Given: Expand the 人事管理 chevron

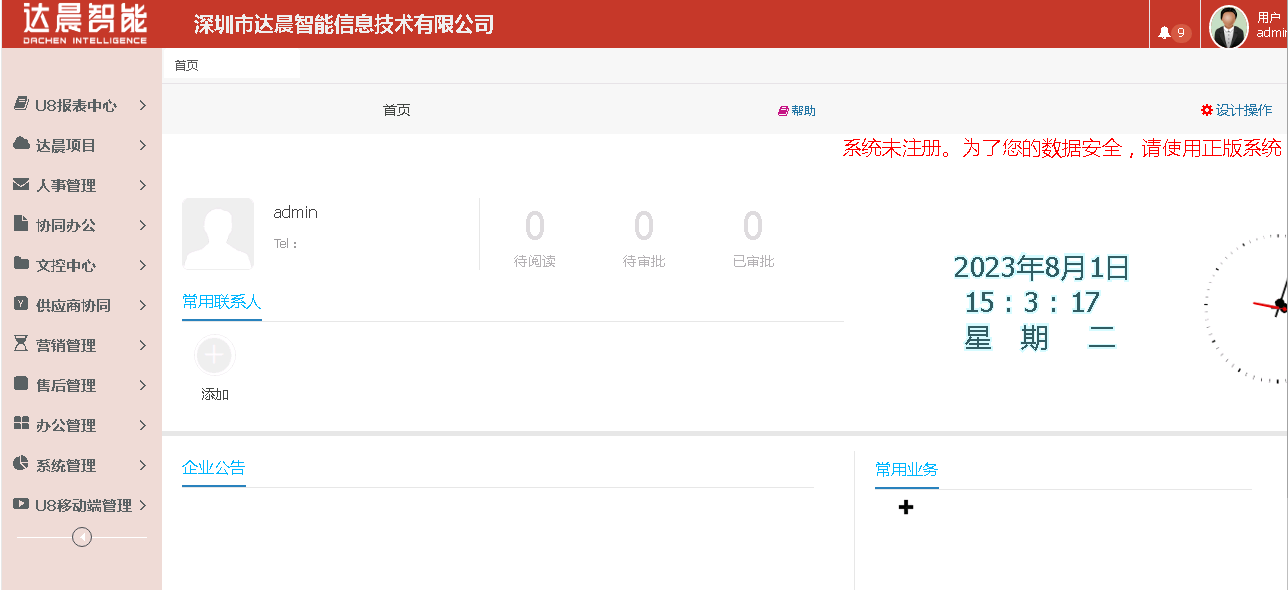Looking at the screenshot, I should 143,185.
